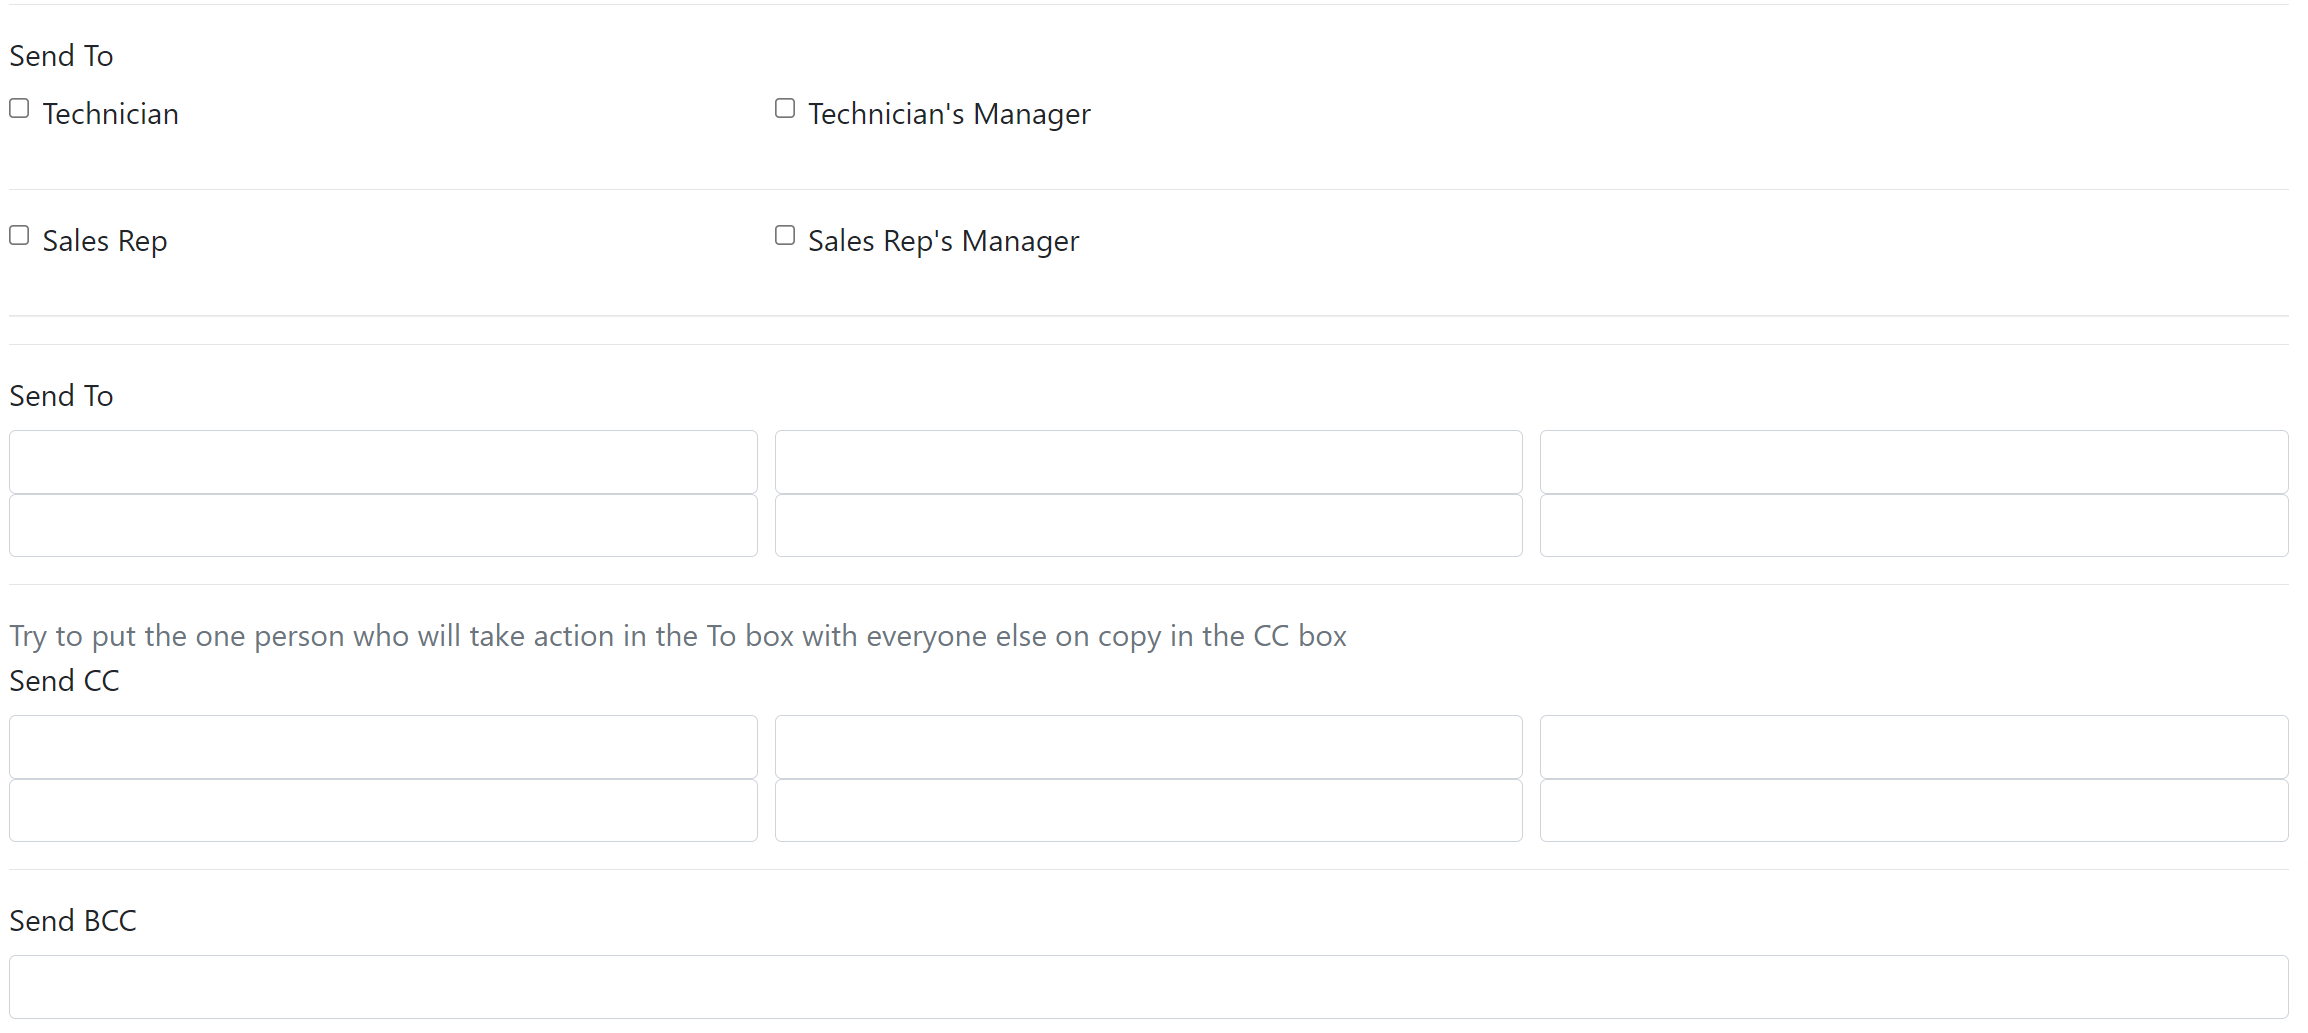Click the Sales Rep's Manager label

point(943,241)
